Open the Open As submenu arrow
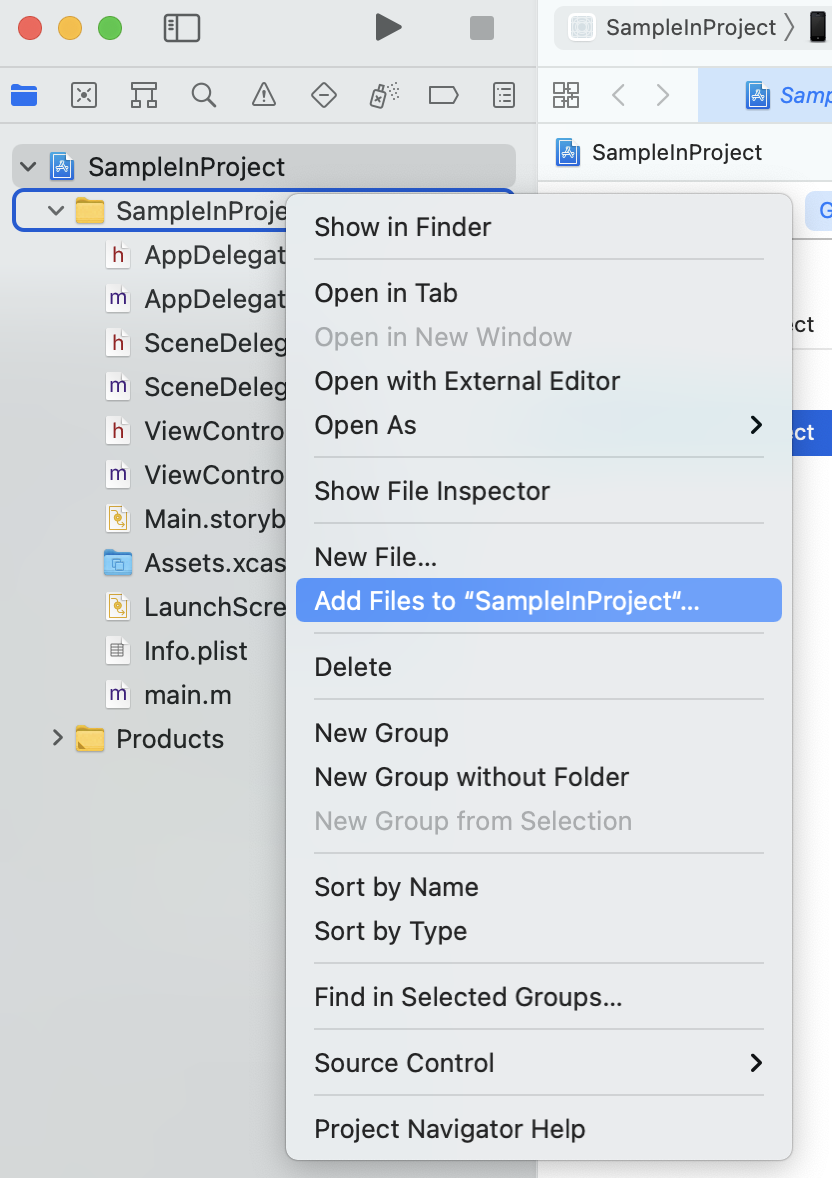This screenshot has width=832, height=1178. pyautogui.click(x=756, y=425)
